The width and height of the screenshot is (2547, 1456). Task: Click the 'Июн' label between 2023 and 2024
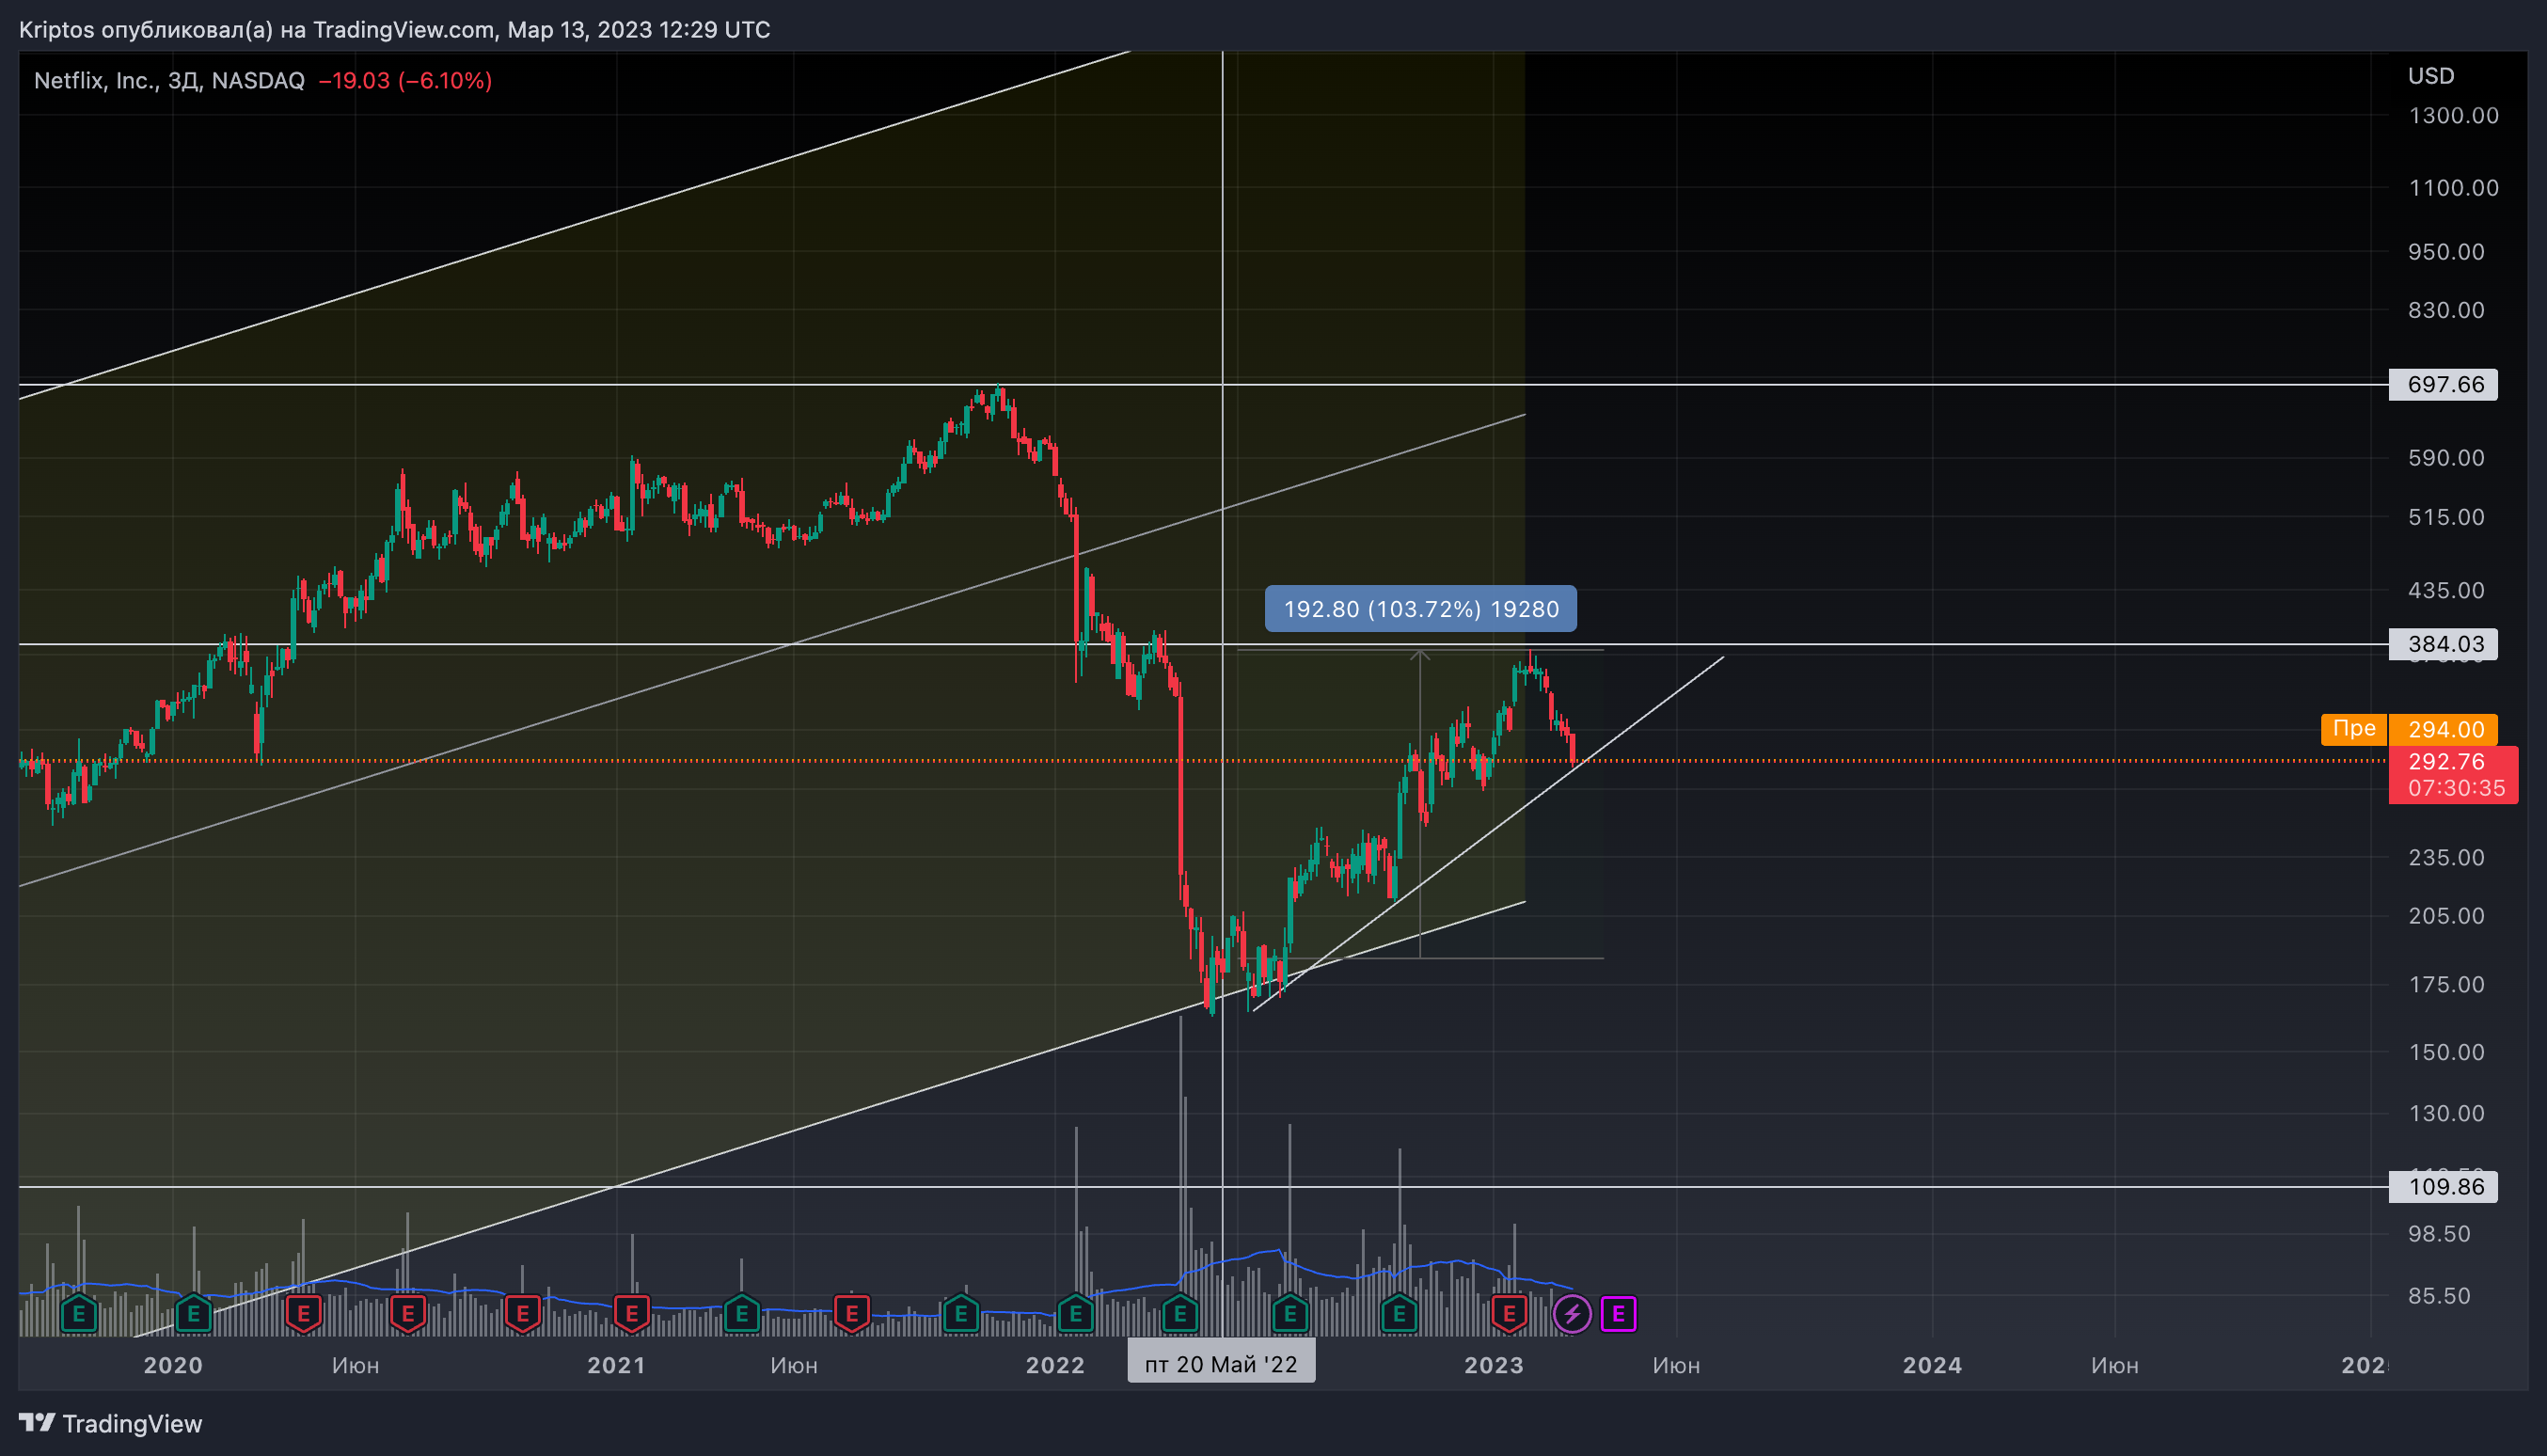point(1676,1365)
